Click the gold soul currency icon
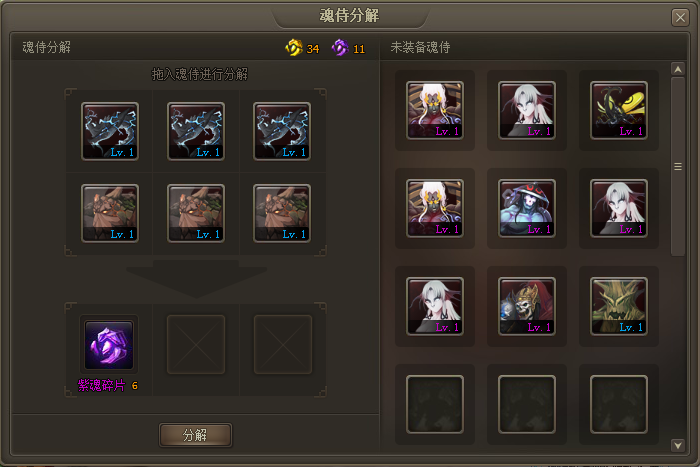Screen dimensions: 700x467 [294, 48]
